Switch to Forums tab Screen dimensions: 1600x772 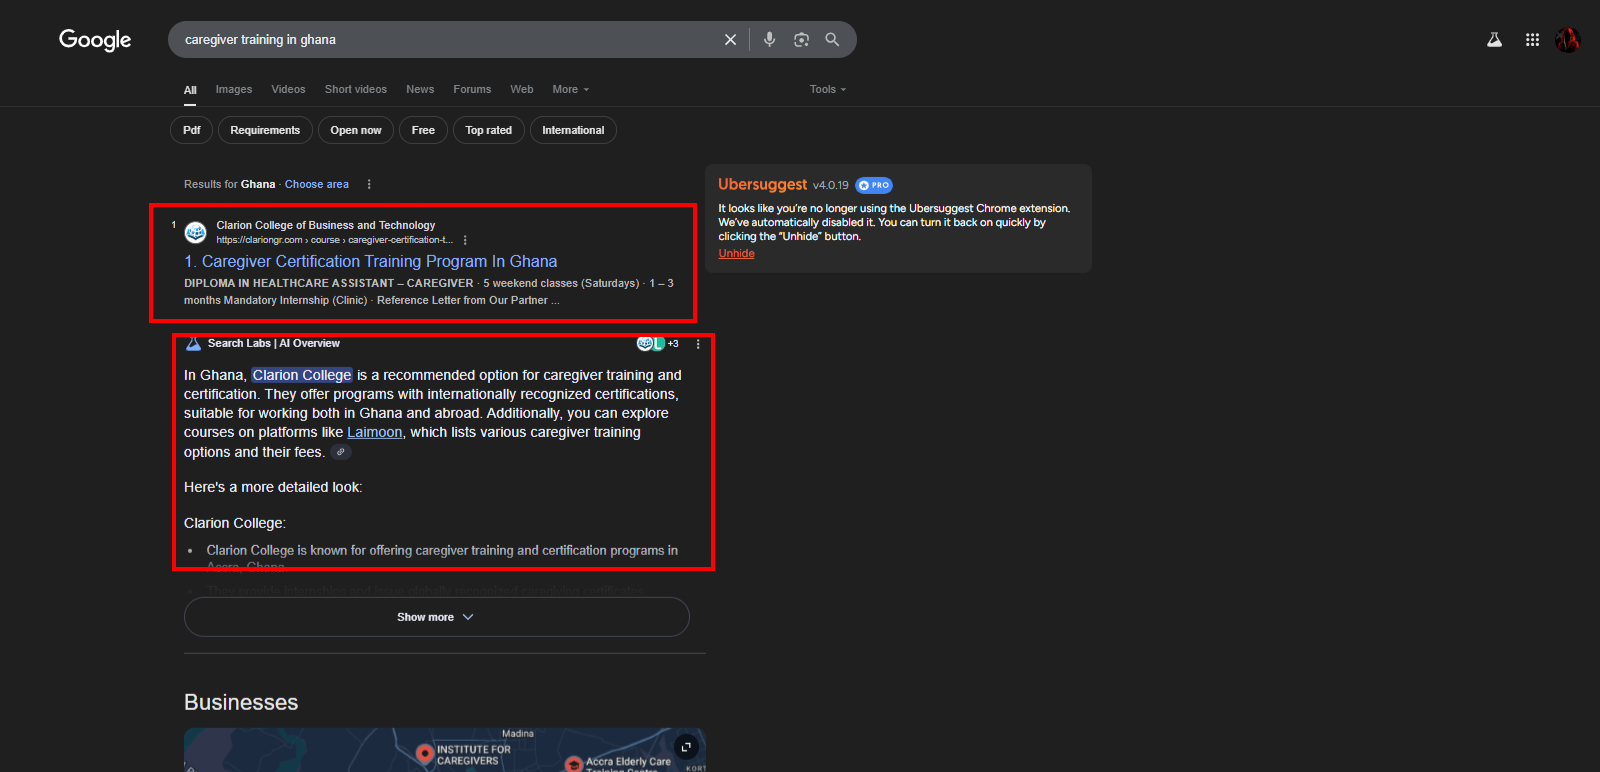pyautogui.click(x=472, y=90)
